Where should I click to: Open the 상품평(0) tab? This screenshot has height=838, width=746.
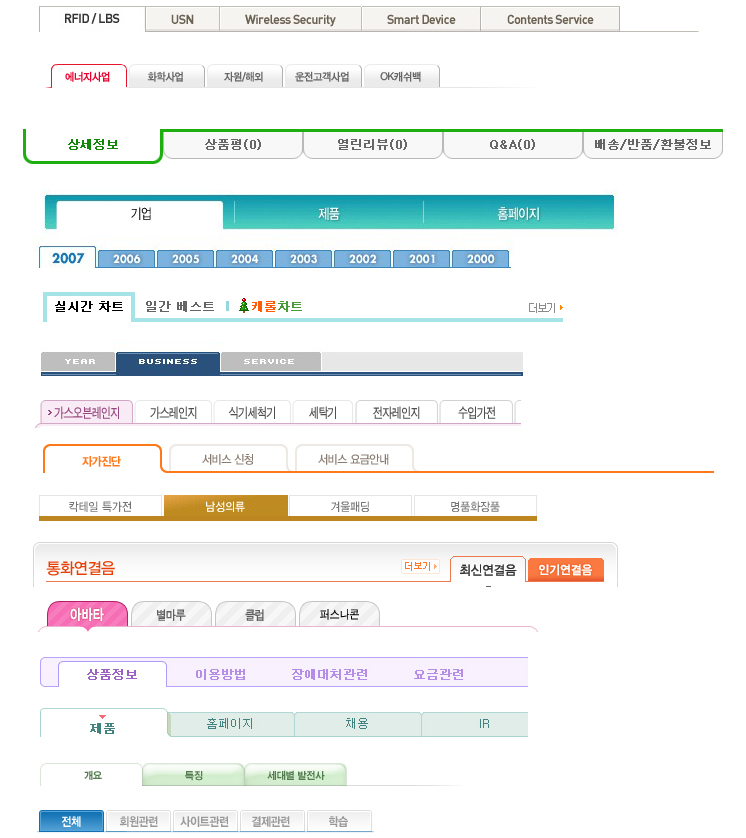[x=232, y=145]
